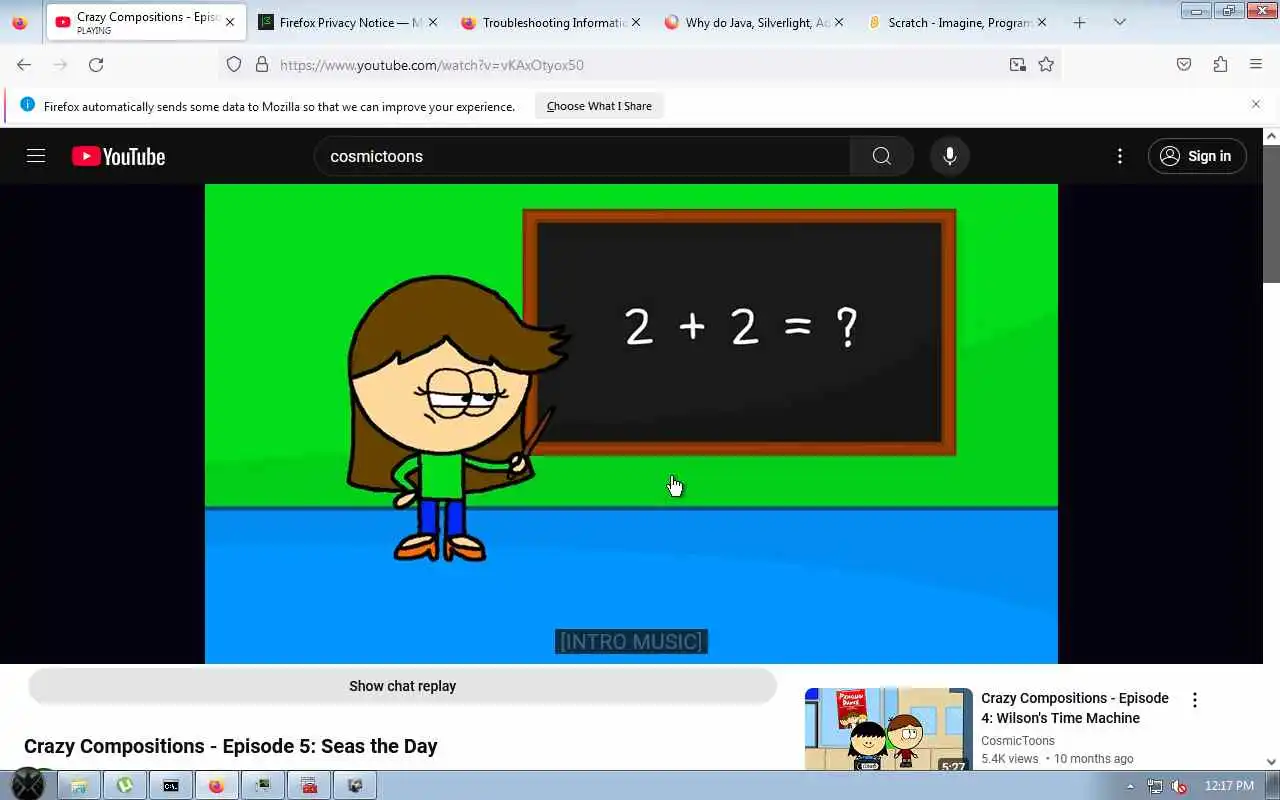Open a new tab with plus
This screenshot has width=1280, height=800.
(1079, 22)
